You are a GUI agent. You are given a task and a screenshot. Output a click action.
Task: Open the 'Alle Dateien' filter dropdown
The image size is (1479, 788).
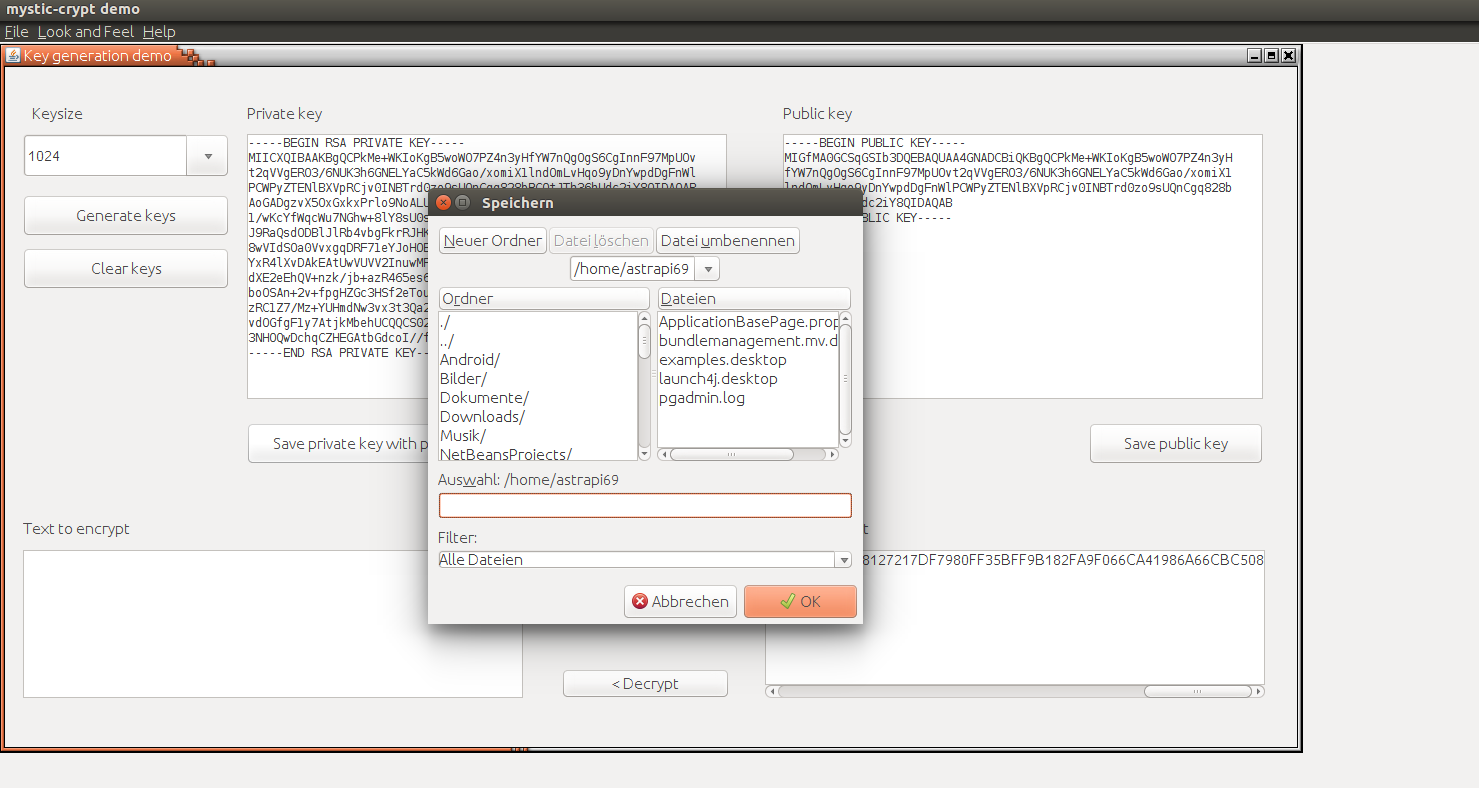coord(843,559)
